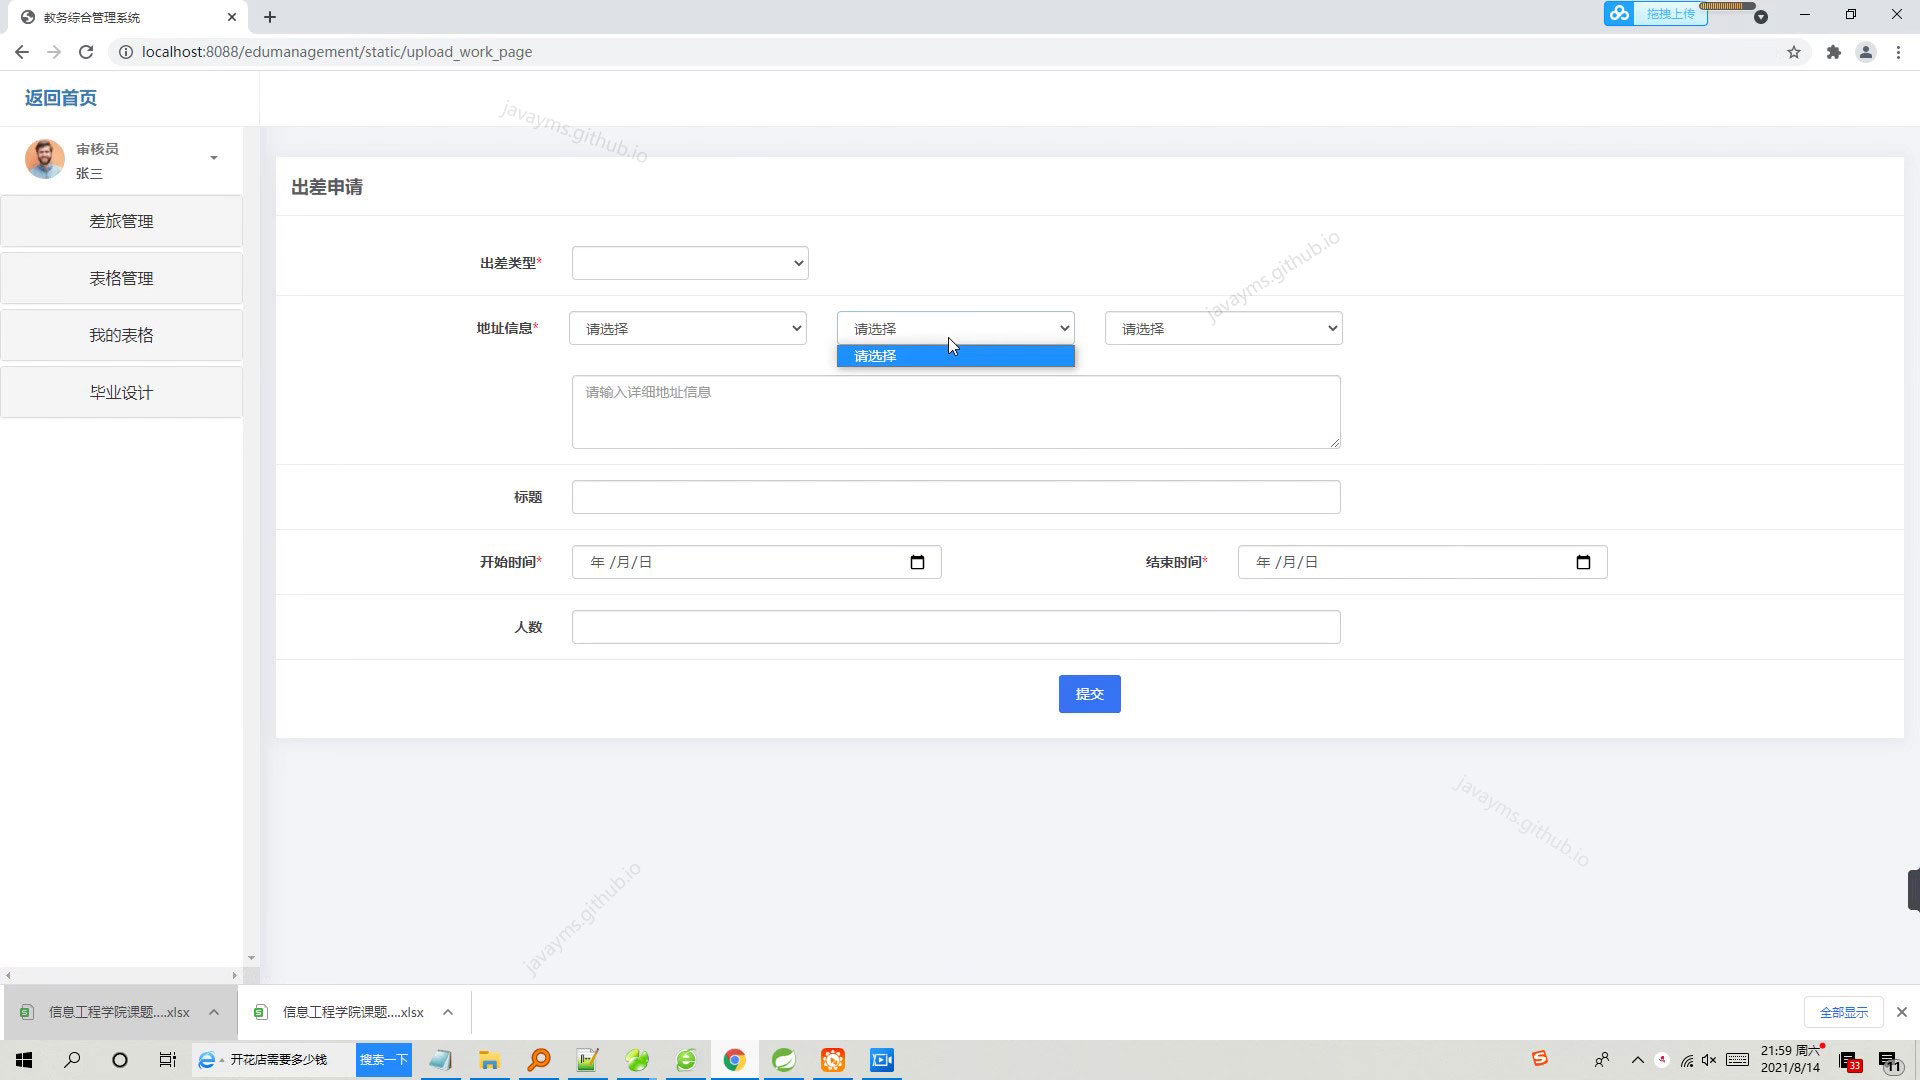Open Notepad from the taskbar
This screenshot has width=1920, height=1080.
[441, 1059]
